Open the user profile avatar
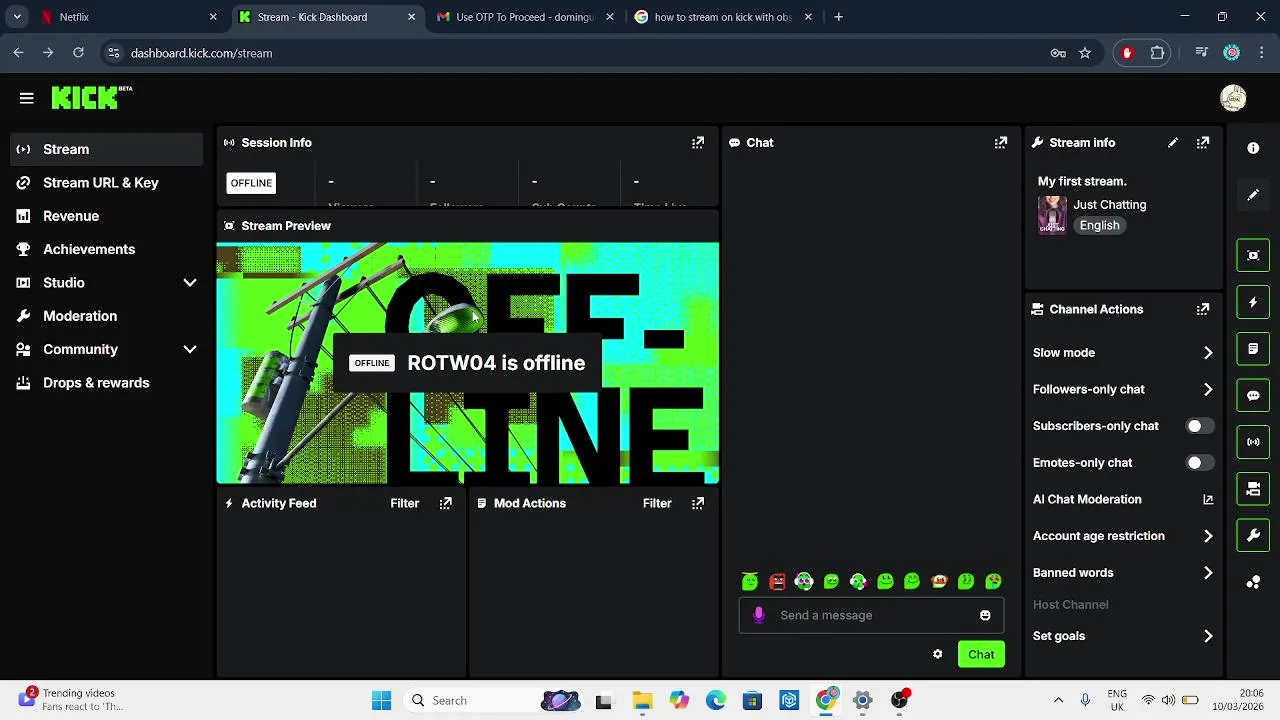 pos(1233,97)
